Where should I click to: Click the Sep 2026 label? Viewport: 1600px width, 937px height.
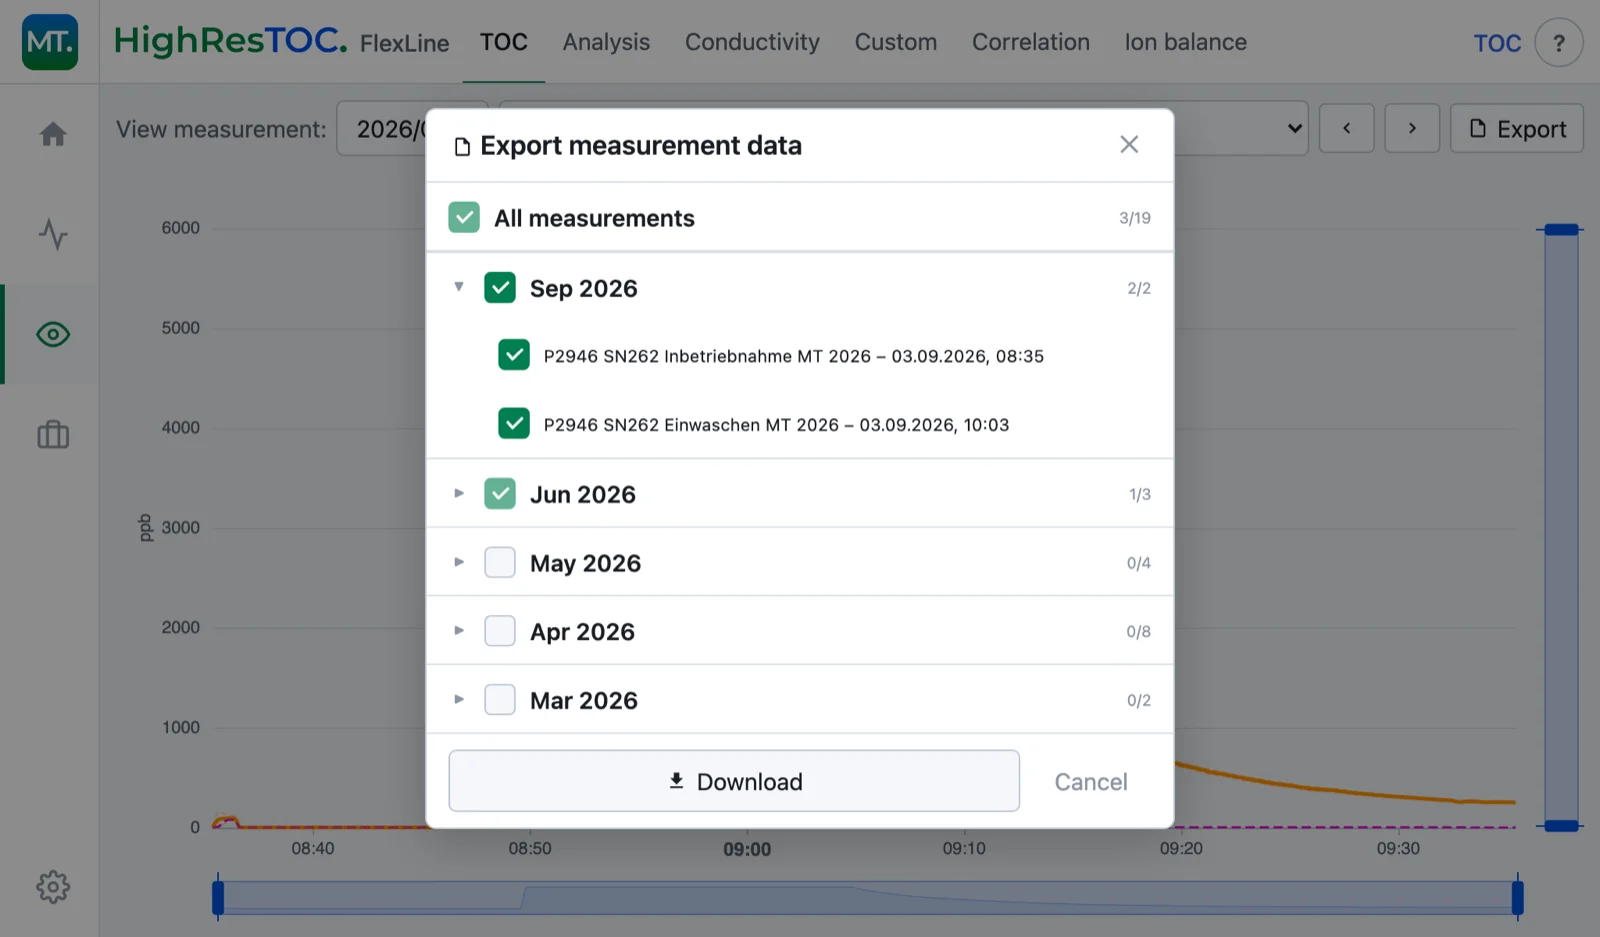point(583,288)
